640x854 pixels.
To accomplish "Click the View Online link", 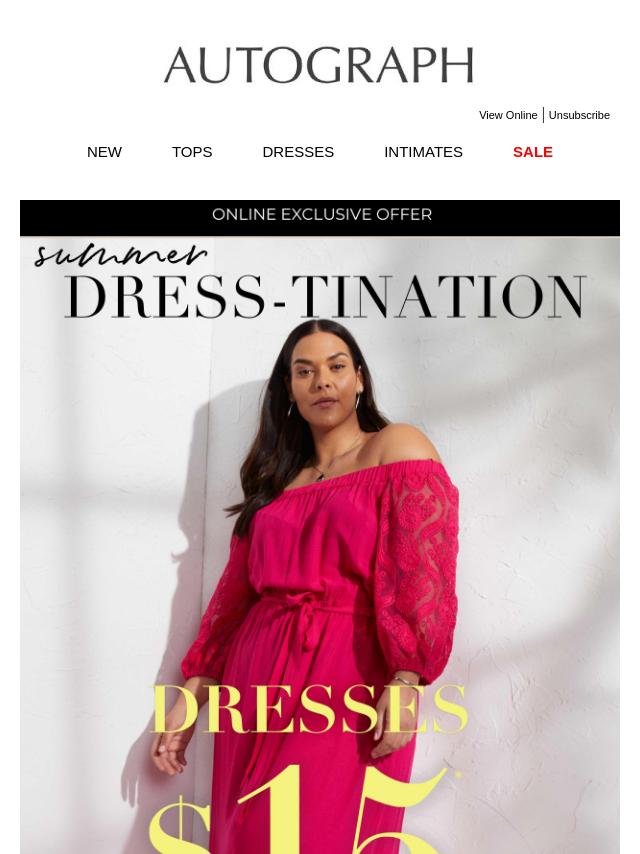I will [x=508, y=115].
